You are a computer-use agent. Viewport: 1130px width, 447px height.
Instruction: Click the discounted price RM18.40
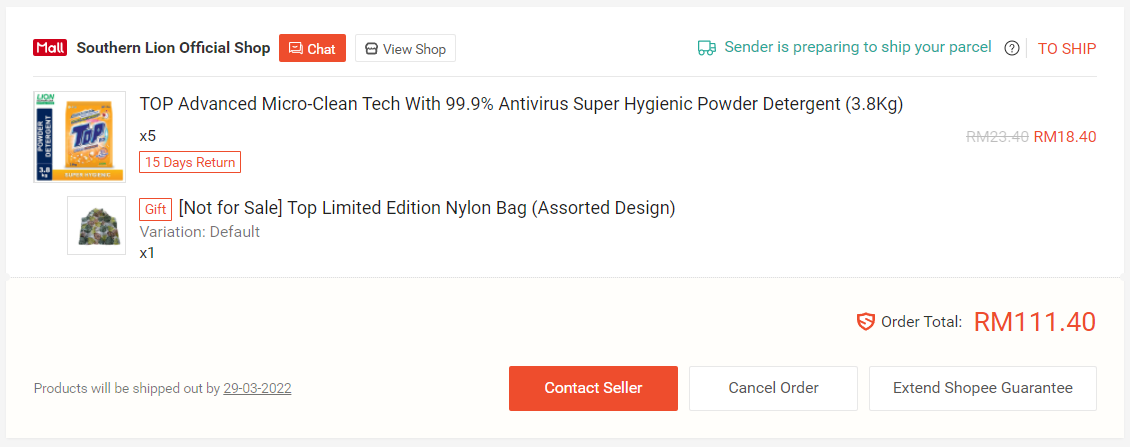(x=1065, y=137)
